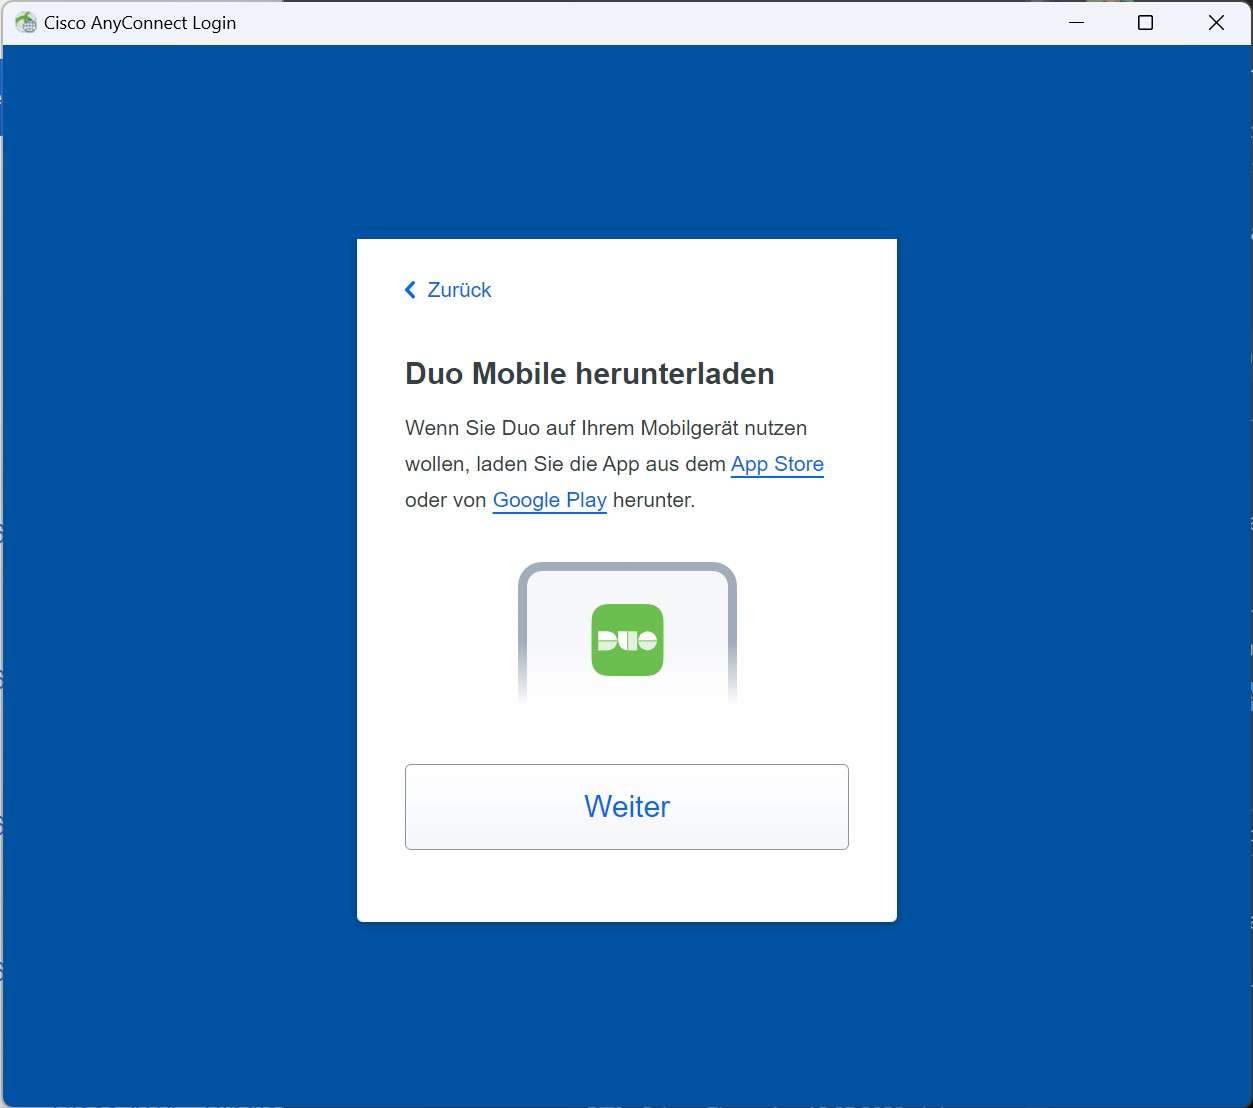Click the "Duo Mobile herunterladen" heading

(x=590, y=373)
